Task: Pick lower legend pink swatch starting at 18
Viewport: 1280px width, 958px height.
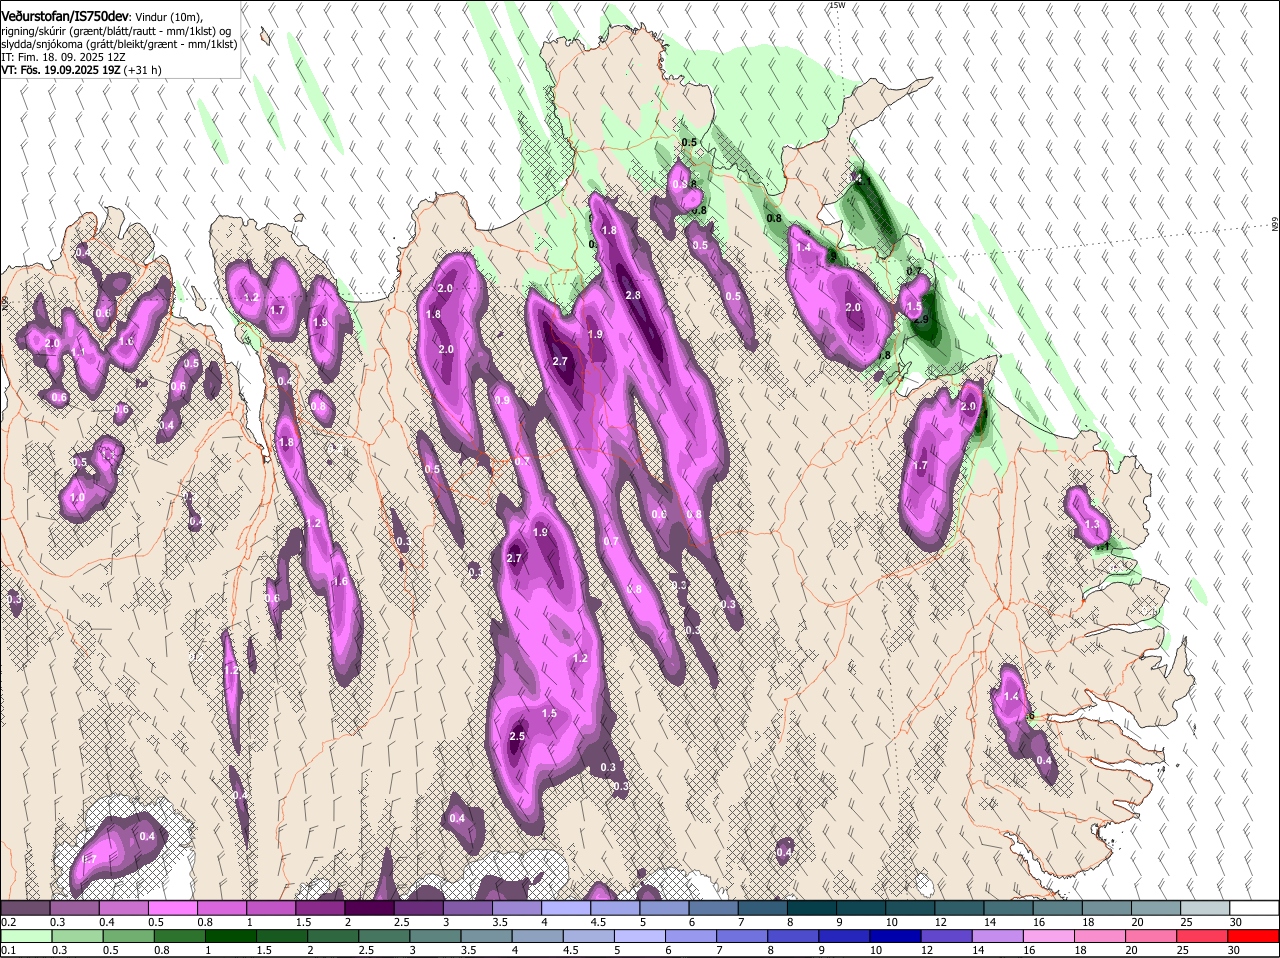Action: pos(1101,936)
